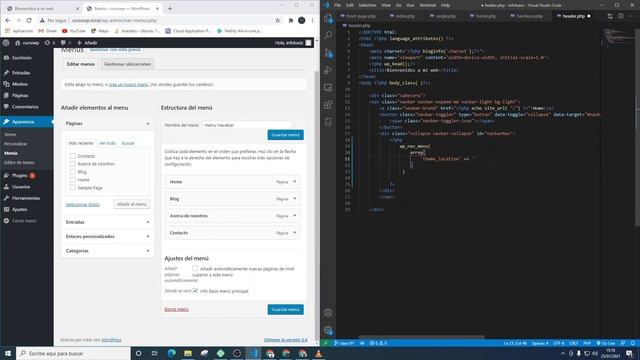Open Cortana circle on taskbar
The height and width of the screenshot is (360, 640).
click(x=138, y=353)
